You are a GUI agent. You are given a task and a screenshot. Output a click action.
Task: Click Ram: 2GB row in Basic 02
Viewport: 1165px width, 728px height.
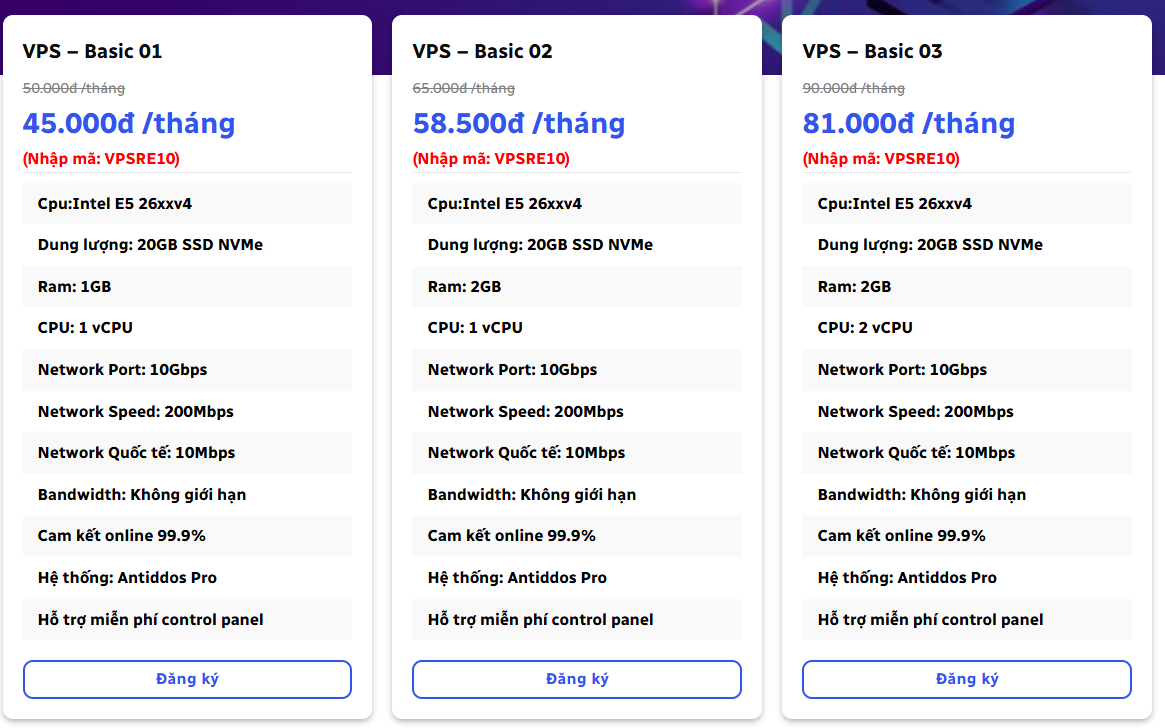(465, 286)
